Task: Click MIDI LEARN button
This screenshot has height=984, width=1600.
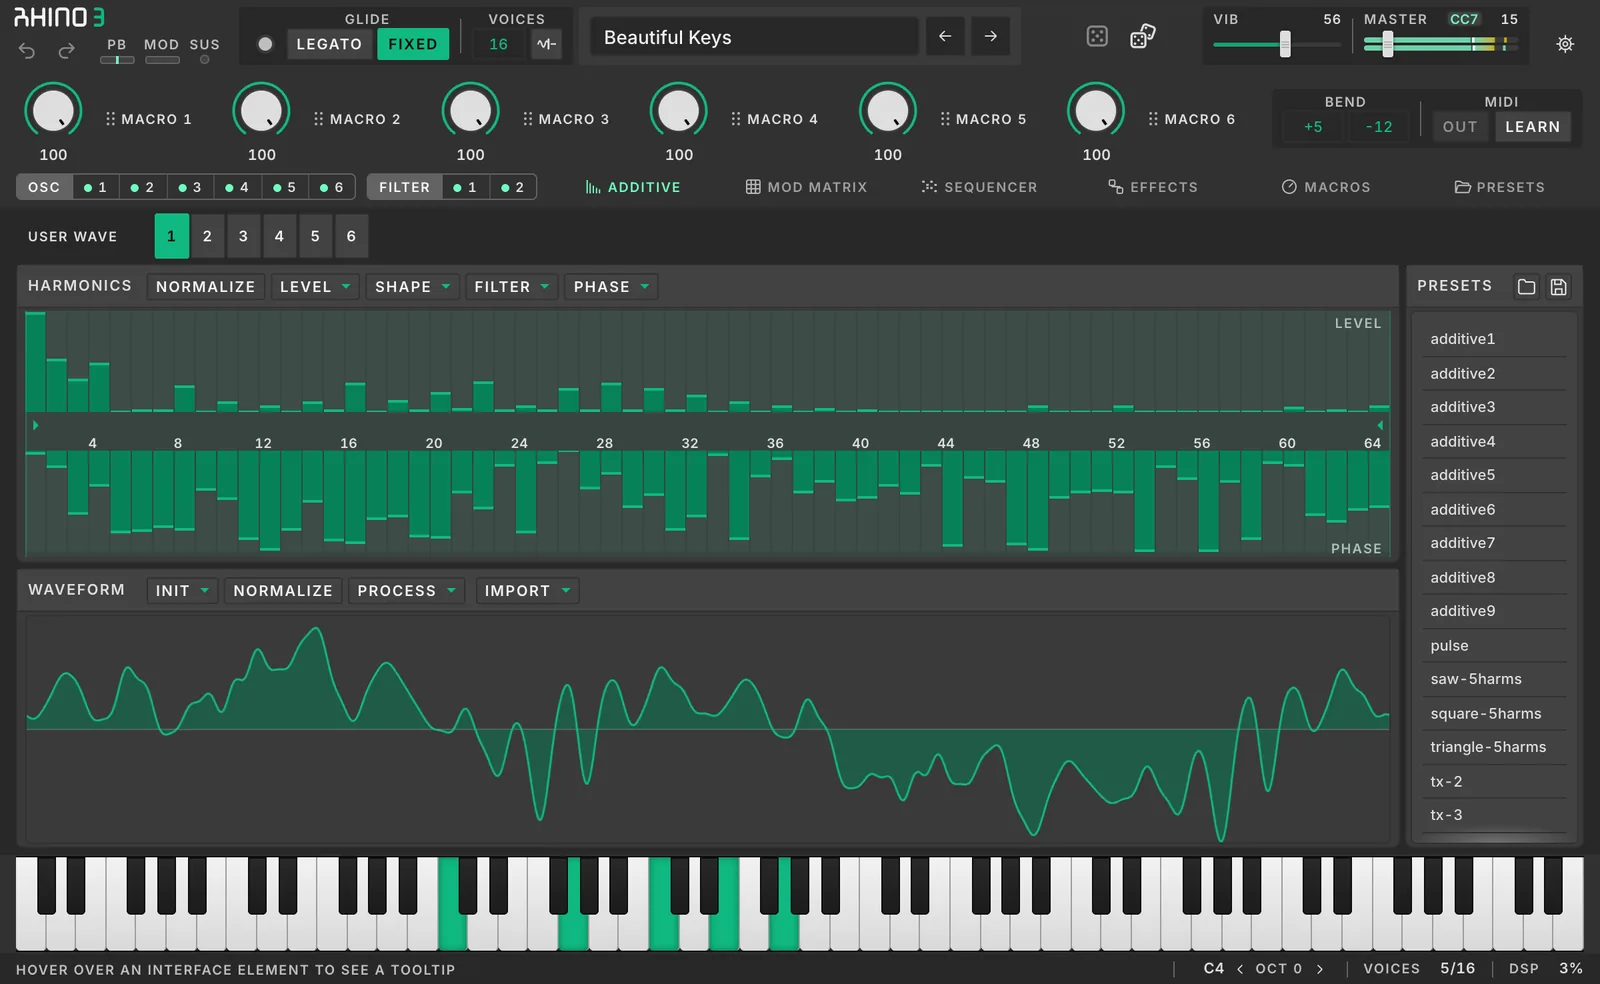Action: click(x=1533, y=127)
